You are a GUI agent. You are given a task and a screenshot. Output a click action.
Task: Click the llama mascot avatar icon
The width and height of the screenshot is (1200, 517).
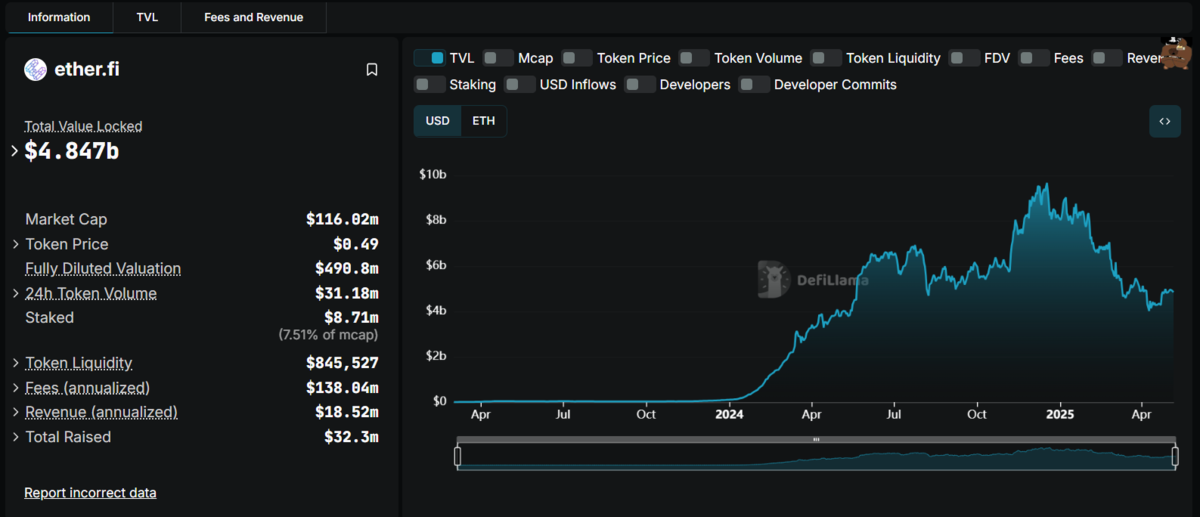1175,52
